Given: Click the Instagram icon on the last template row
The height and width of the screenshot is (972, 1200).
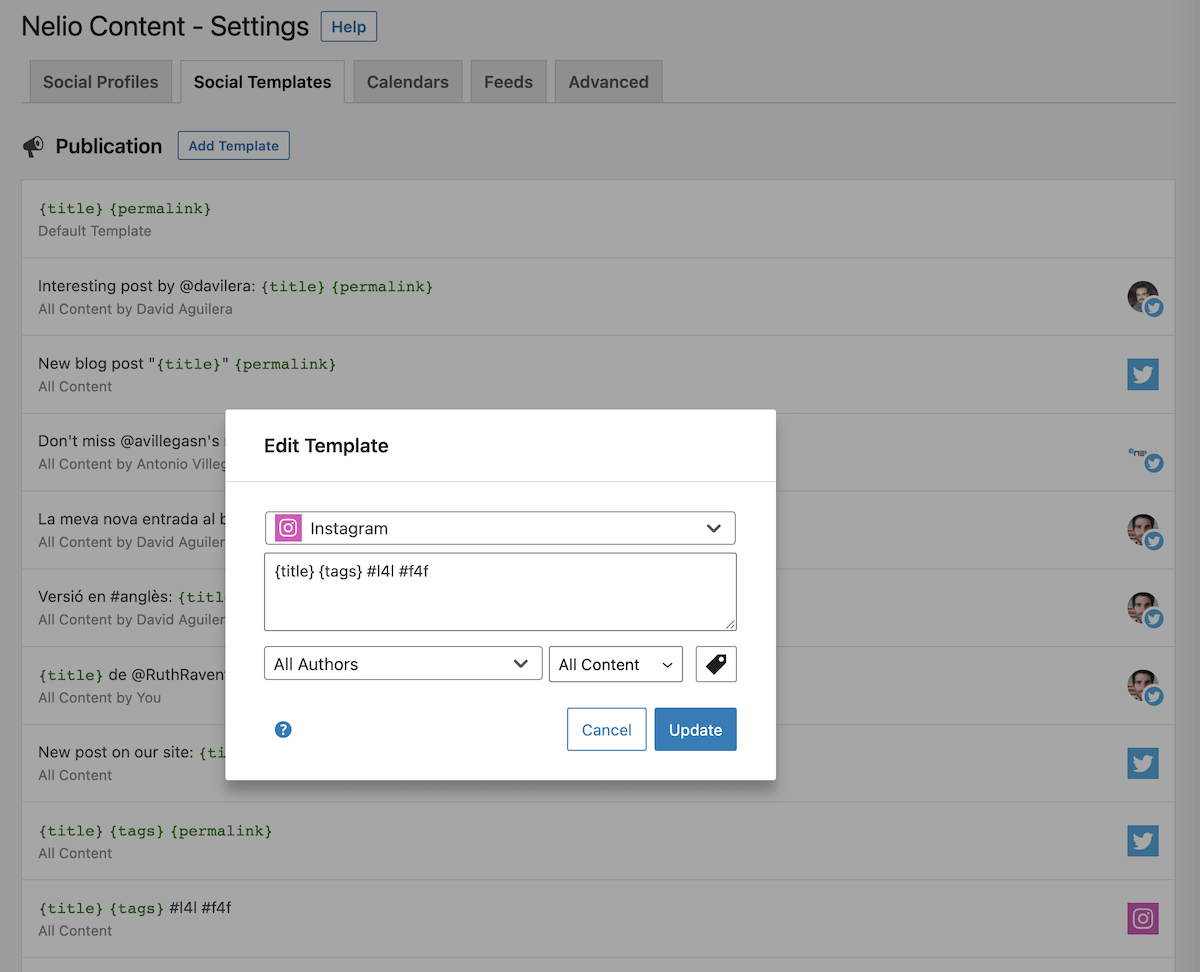Looking at the screenshot, I should coord(1143,918).
